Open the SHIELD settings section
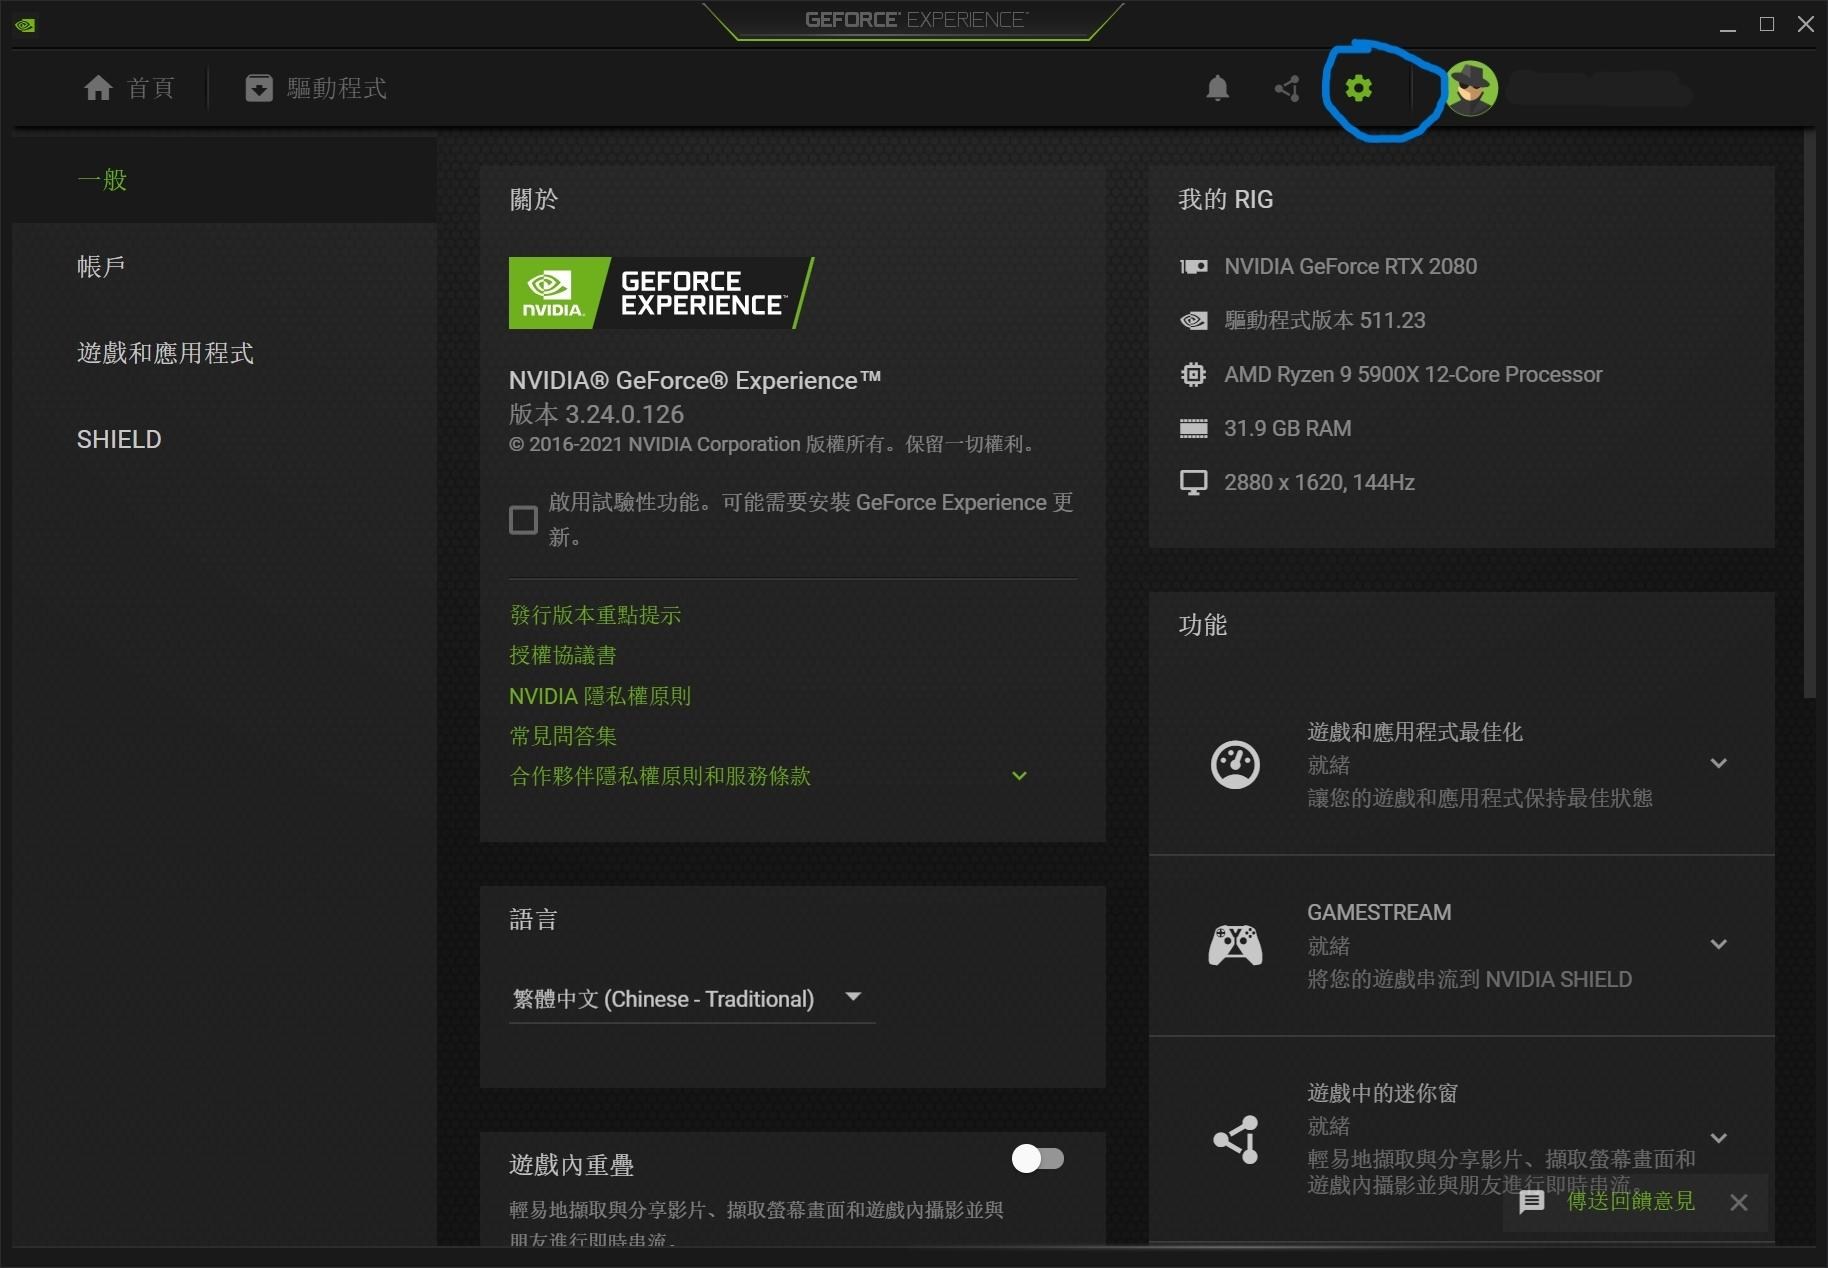1828x1268 pixels. 224,439
